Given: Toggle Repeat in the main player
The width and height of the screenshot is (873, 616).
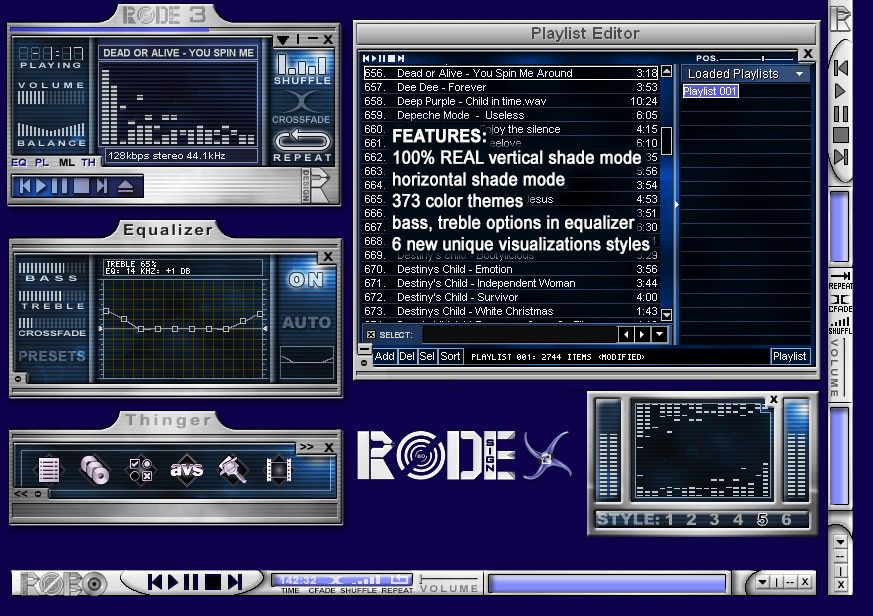Looking at the screenshot, I should click(302, 145).
